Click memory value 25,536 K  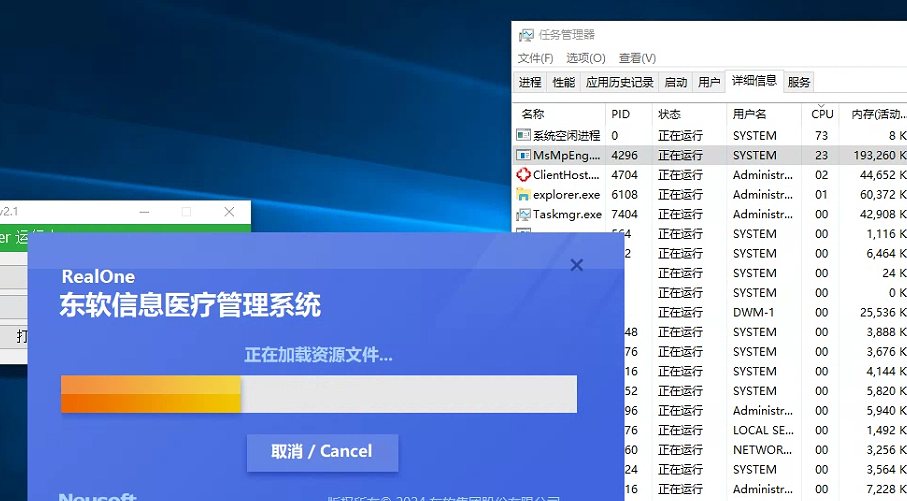click(x=883, y=313)
